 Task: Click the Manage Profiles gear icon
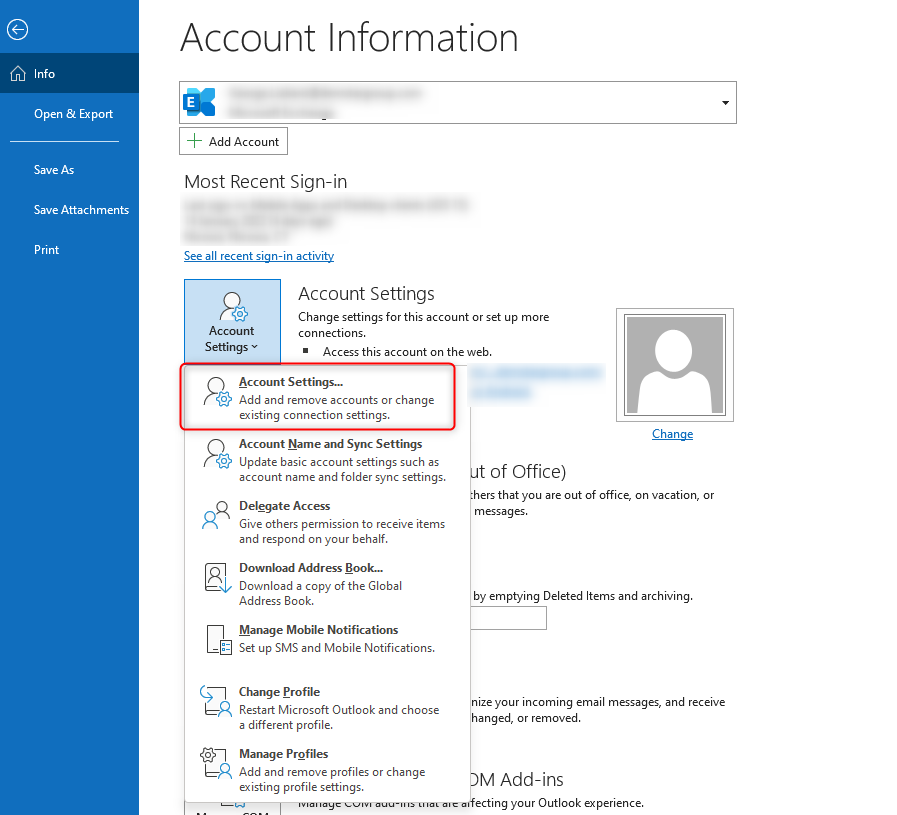217,763
